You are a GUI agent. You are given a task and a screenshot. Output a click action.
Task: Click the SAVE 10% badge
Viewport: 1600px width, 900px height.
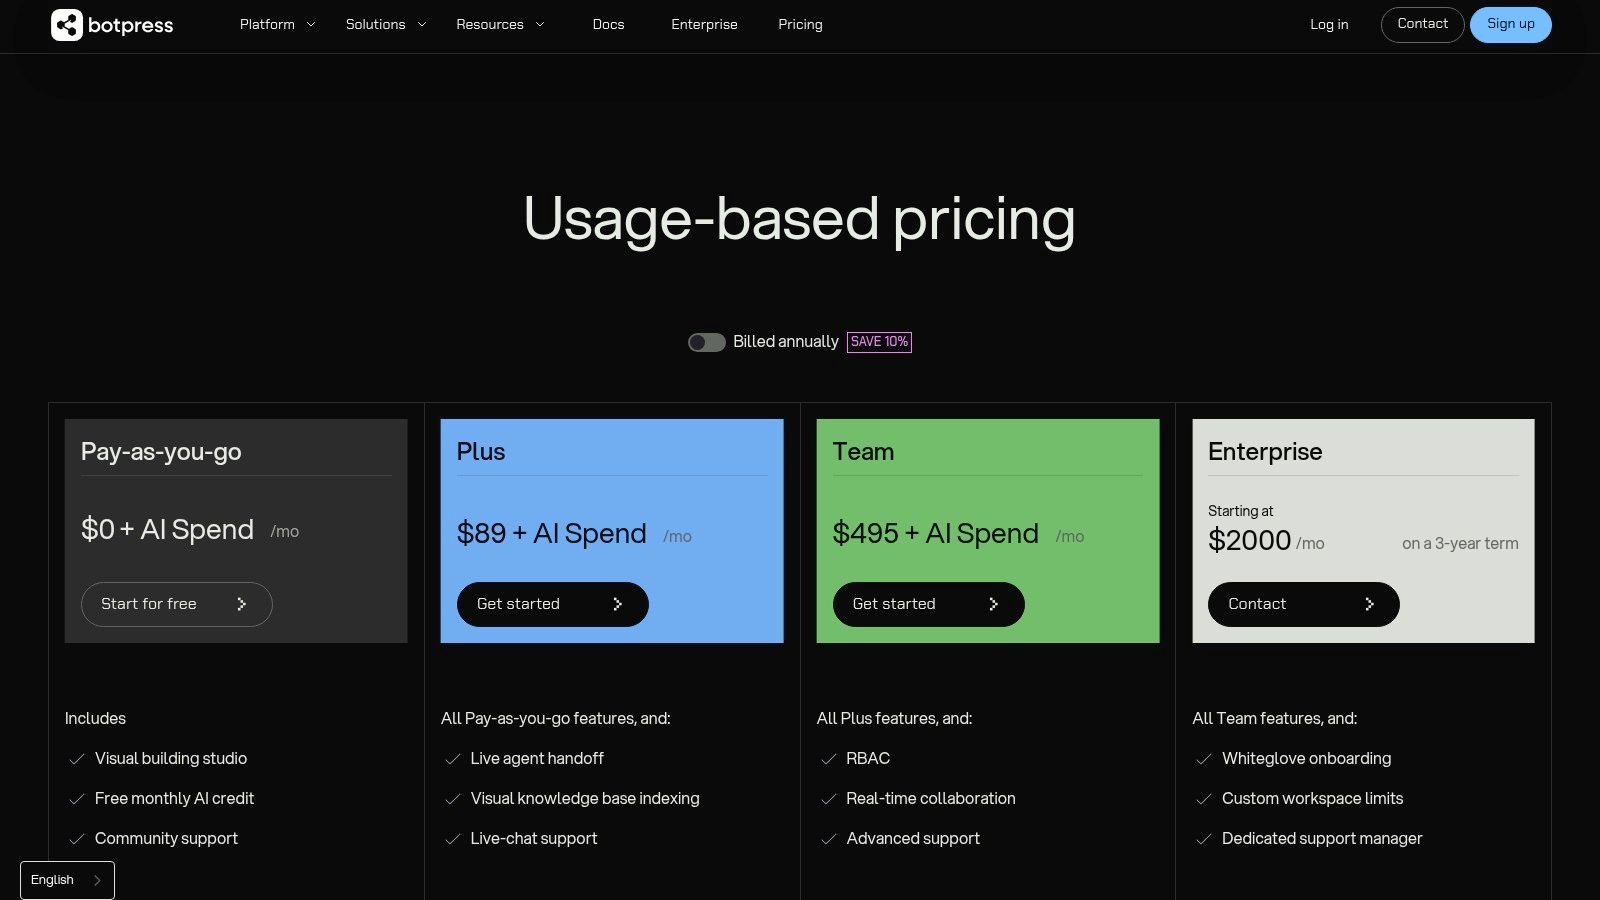[x=879, y=342]
